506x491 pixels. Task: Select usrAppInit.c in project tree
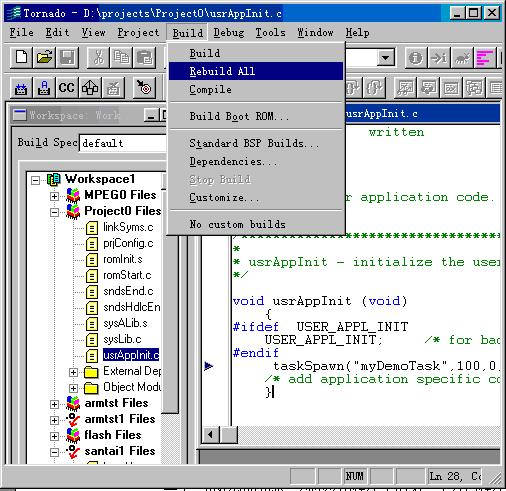[131, 355]
